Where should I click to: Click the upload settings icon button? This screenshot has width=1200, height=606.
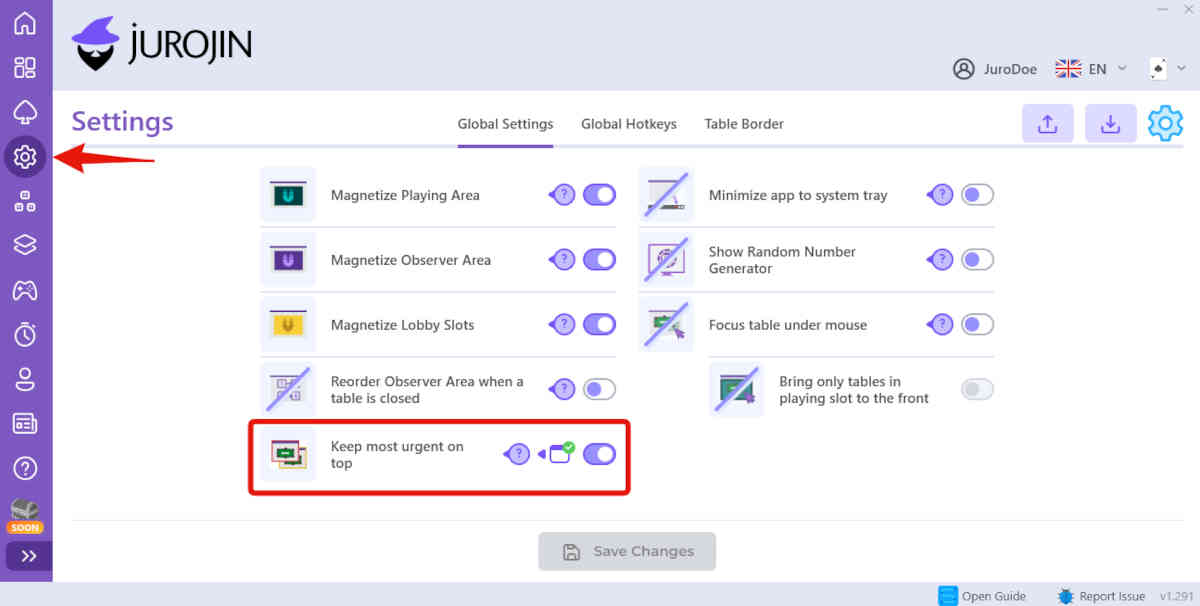(1047, 124)
